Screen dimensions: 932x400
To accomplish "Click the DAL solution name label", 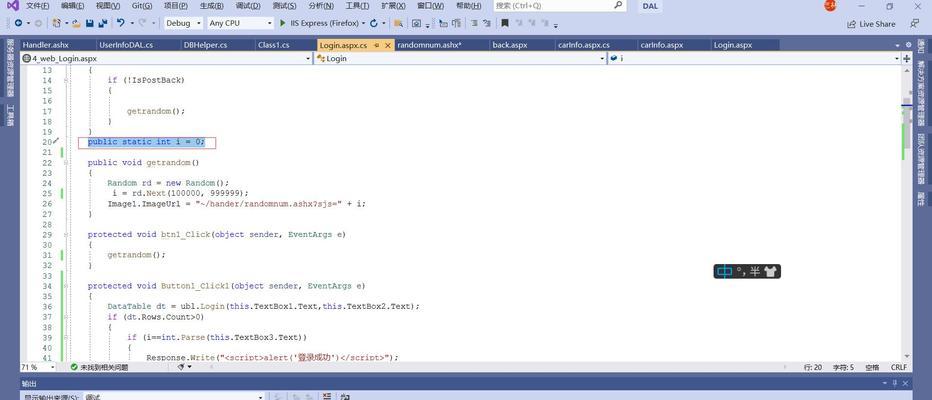I will pos(650,6).
